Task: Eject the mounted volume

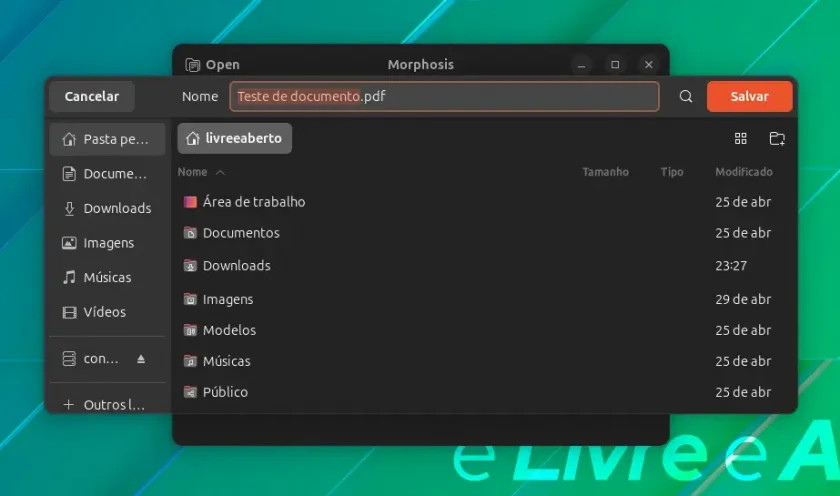Action: coord(141,359)
